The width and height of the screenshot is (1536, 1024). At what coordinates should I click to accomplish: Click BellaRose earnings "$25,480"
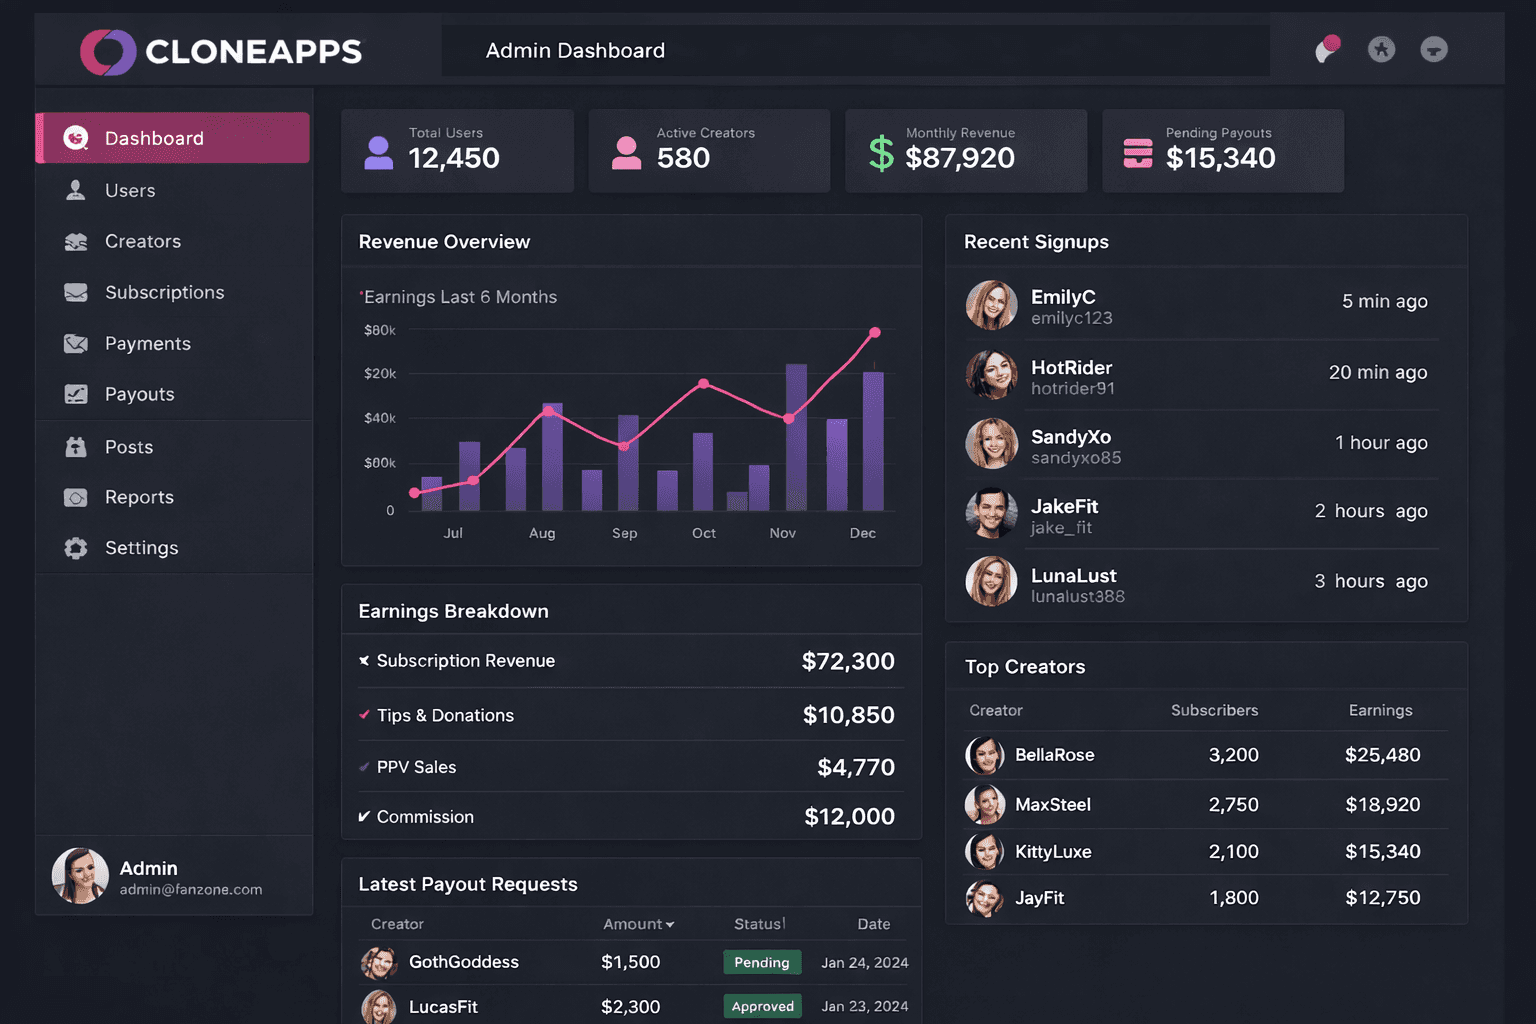[x=1382, y=755]
